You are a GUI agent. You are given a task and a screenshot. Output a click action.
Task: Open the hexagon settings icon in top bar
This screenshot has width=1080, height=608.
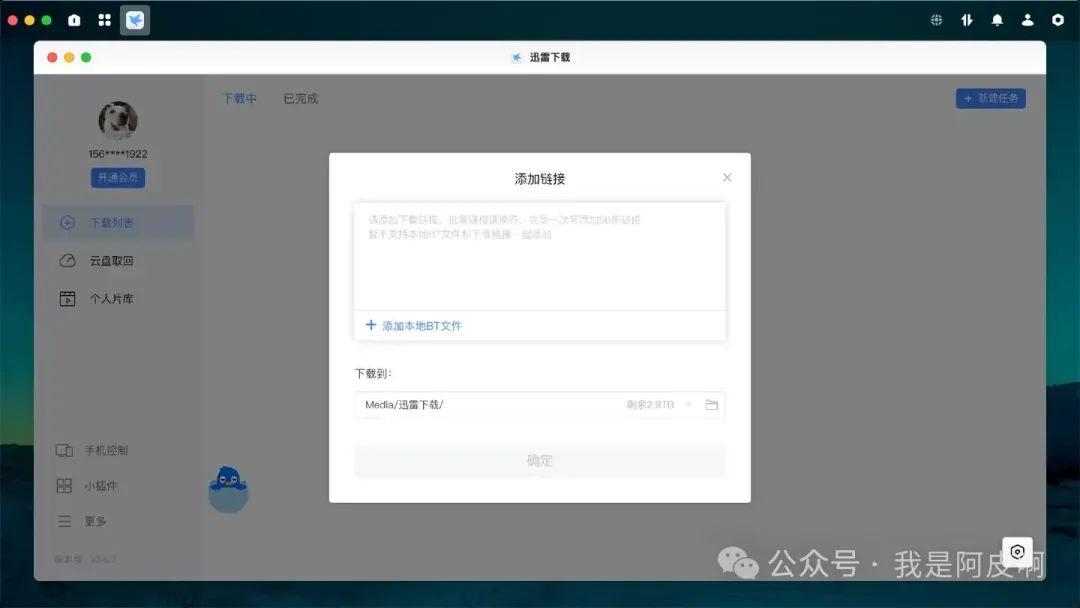point(1058,20)
